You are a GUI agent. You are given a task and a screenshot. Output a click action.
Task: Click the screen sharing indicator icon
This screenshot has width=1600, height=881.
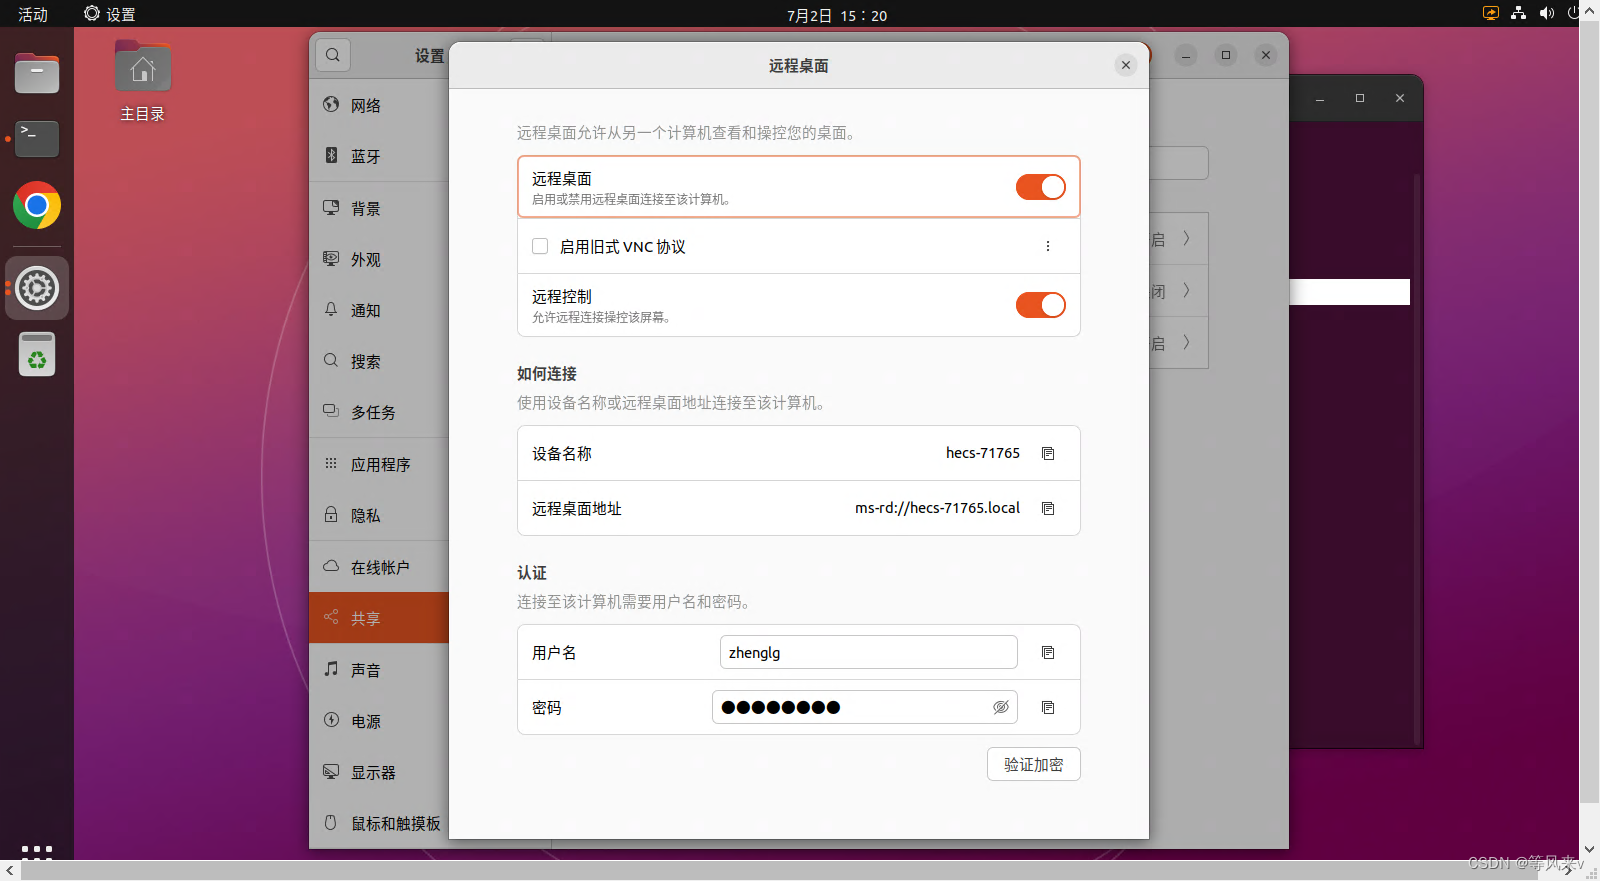[1491, 13]
